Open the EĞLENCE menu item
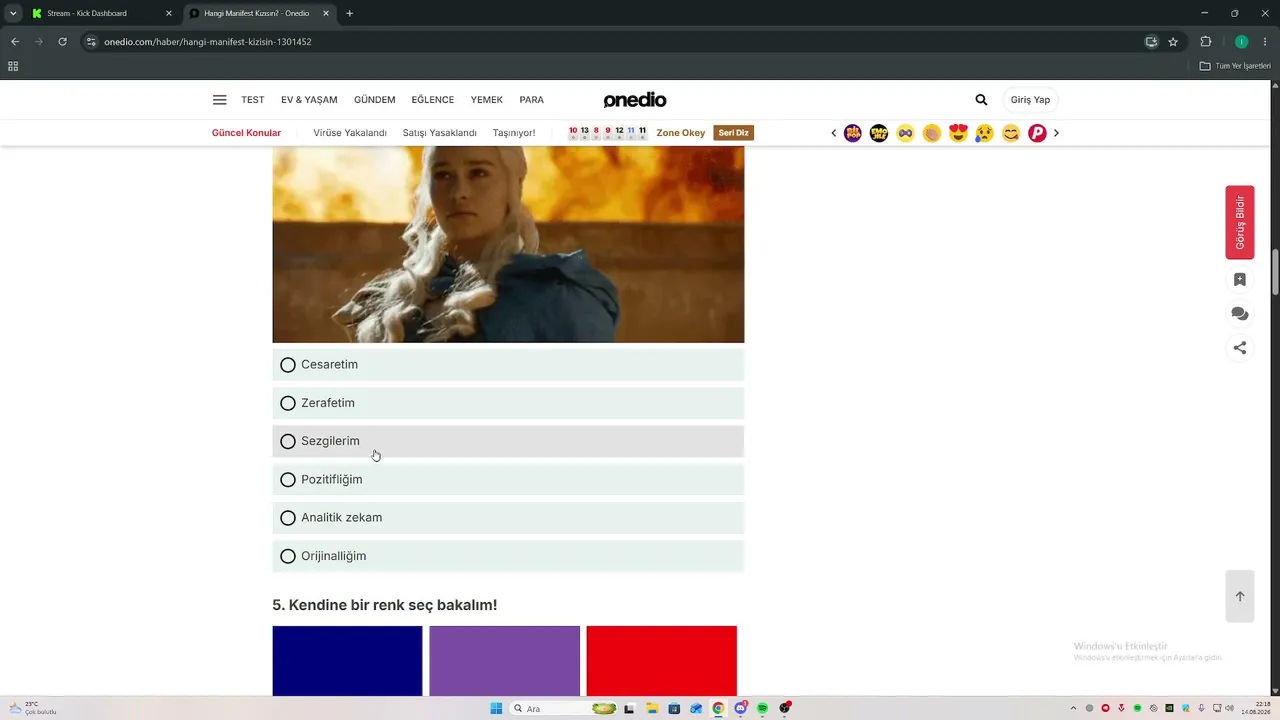Viewport: 1280px width, 720px height. point(433,100)
